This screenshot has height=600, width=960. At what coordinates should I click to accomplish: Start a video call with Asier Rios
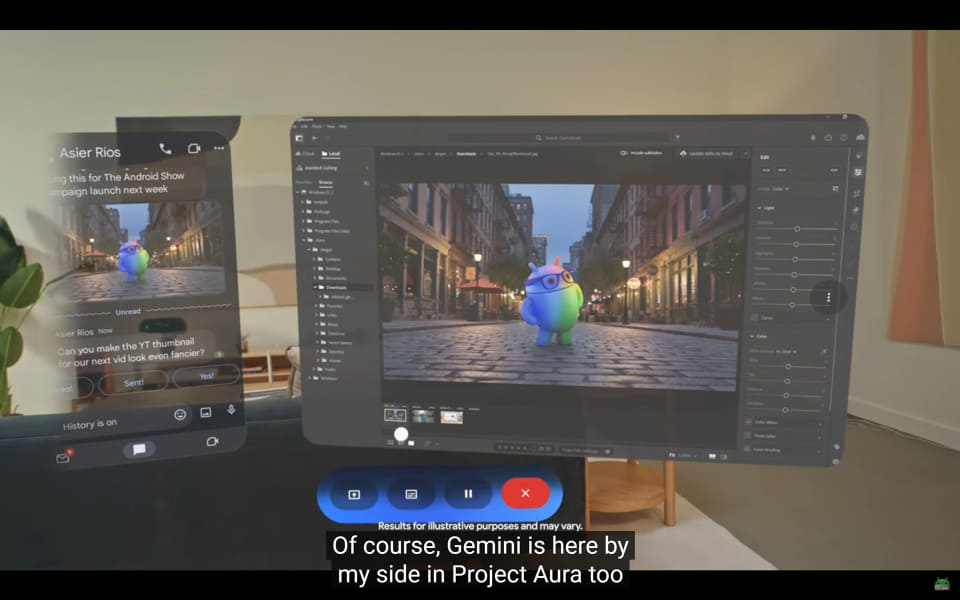coord(194,149)
